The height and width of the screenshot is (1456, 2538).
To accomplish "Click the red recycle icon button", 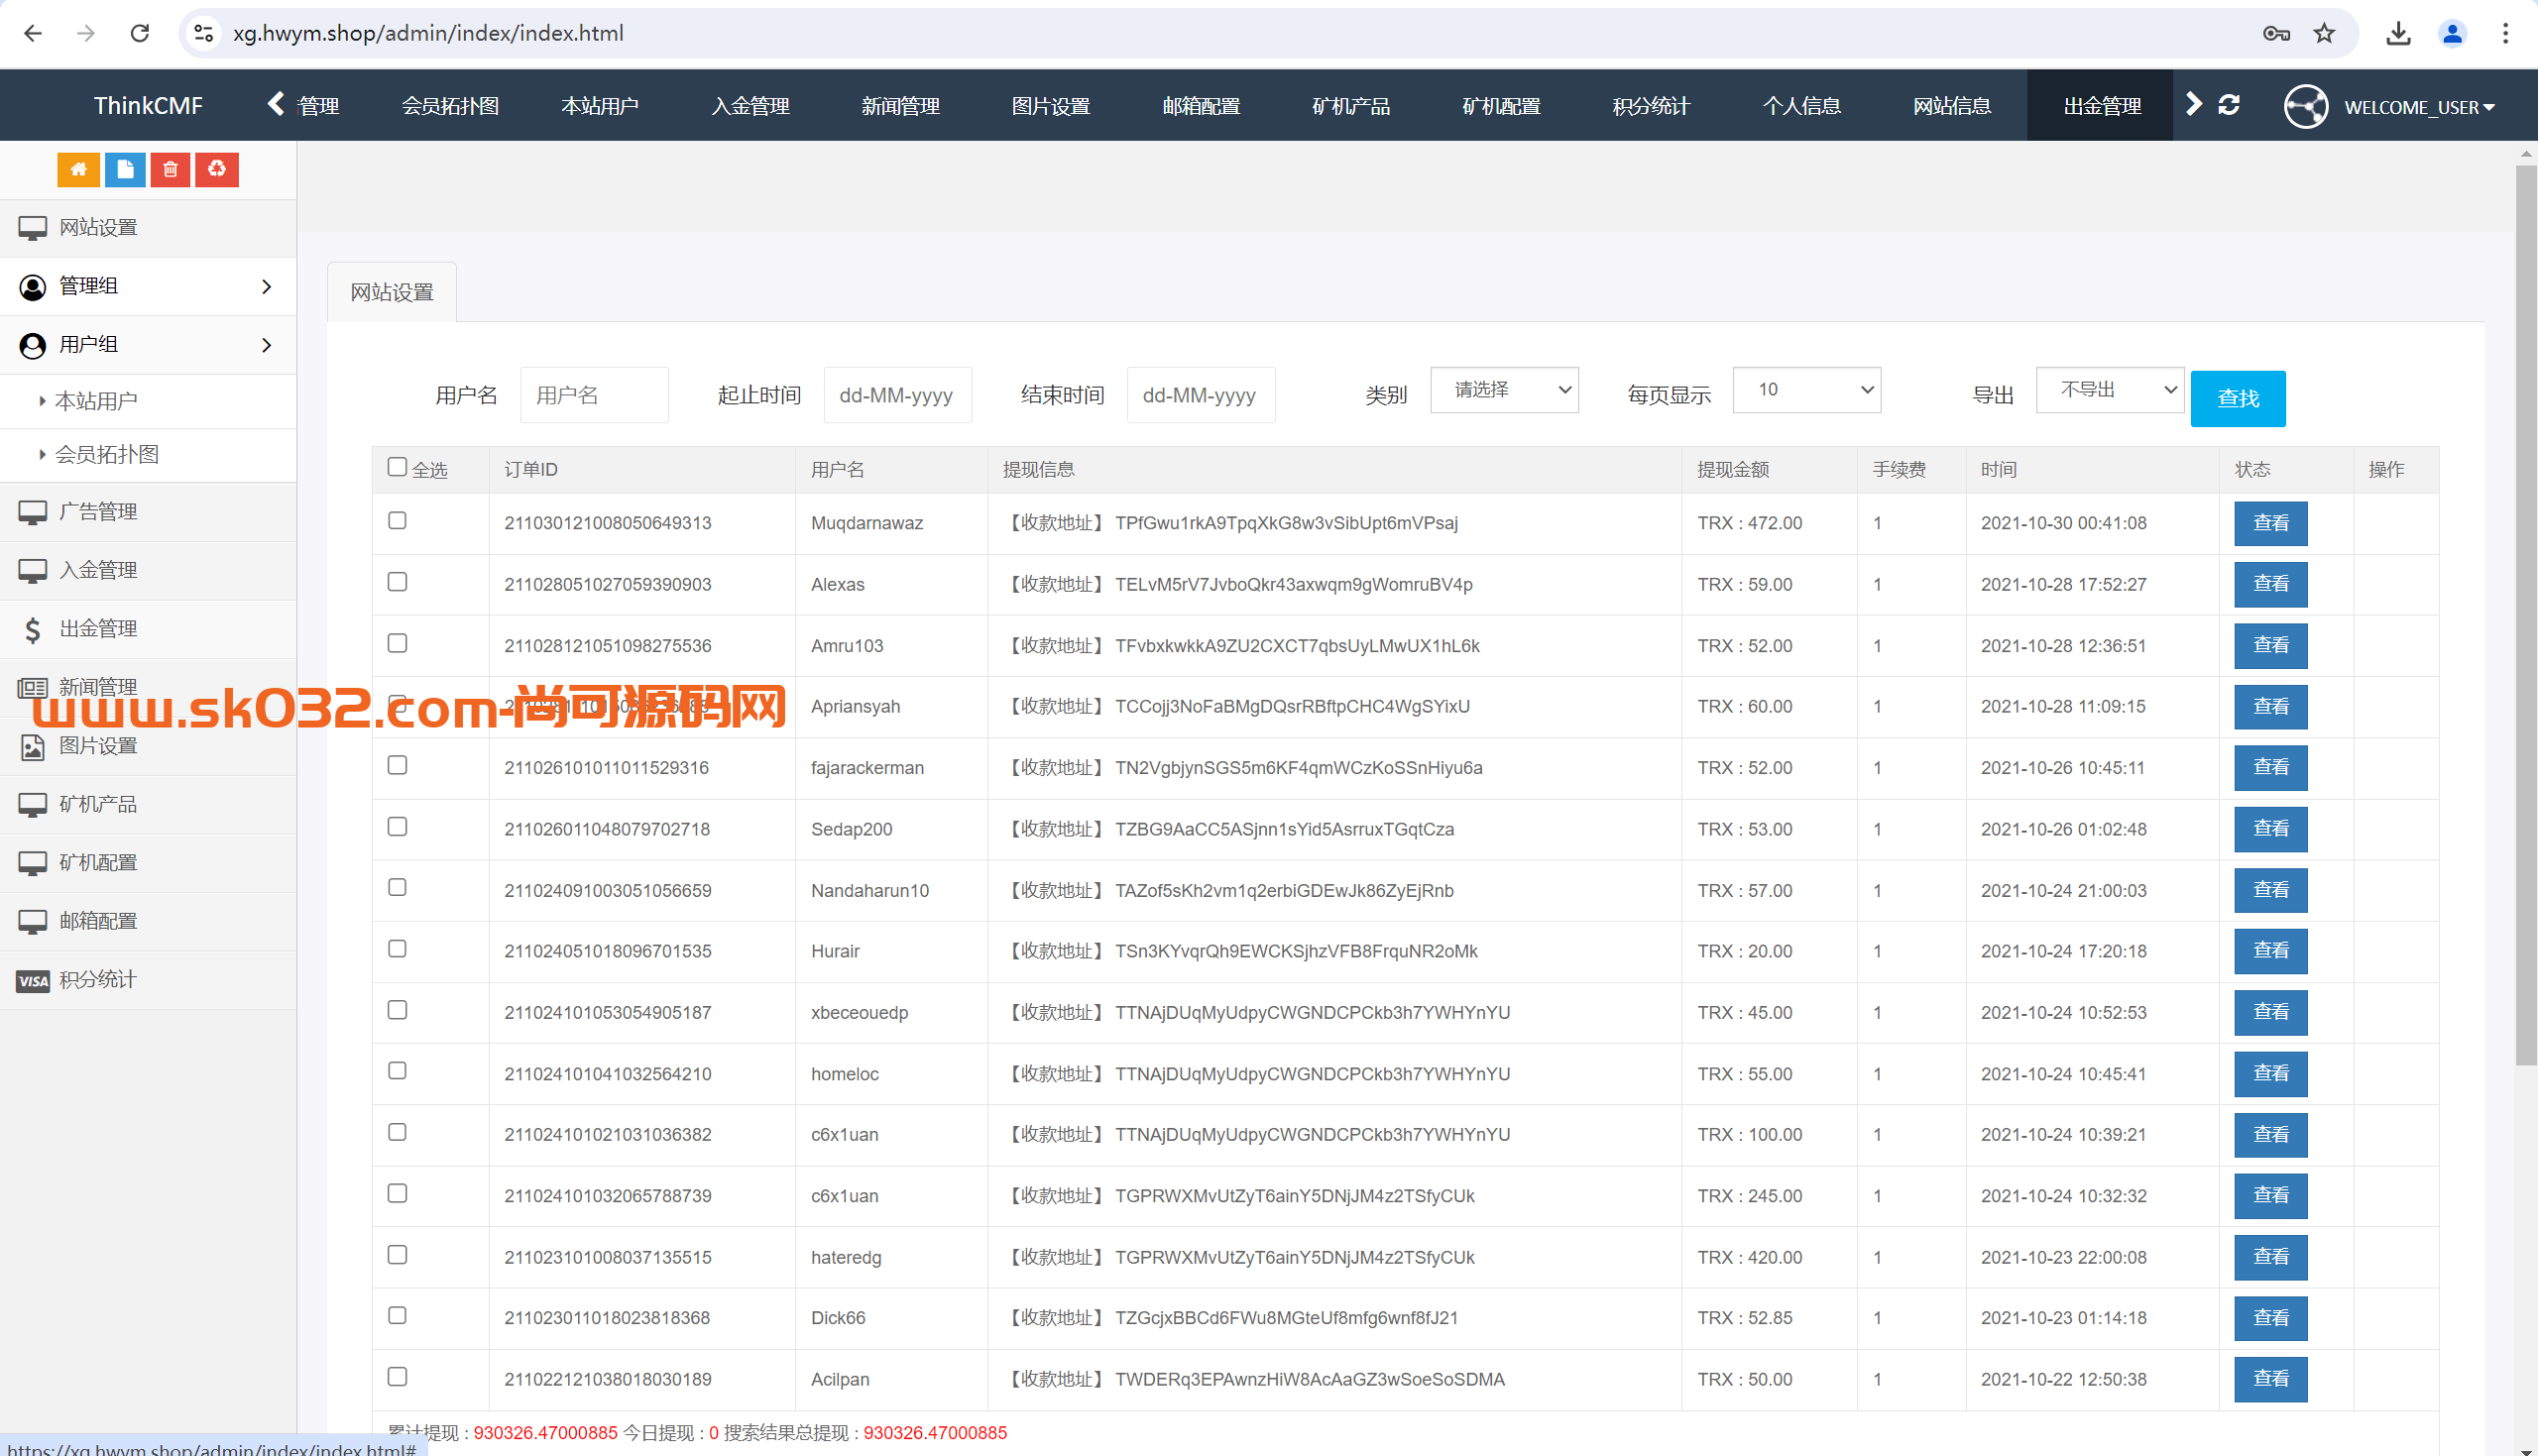I will (x=217, y=169).
